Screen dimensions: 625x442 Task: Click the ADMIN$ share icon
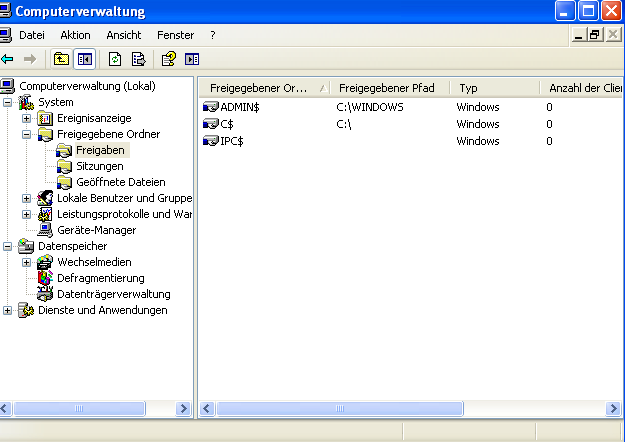click(x=210, y=107)
